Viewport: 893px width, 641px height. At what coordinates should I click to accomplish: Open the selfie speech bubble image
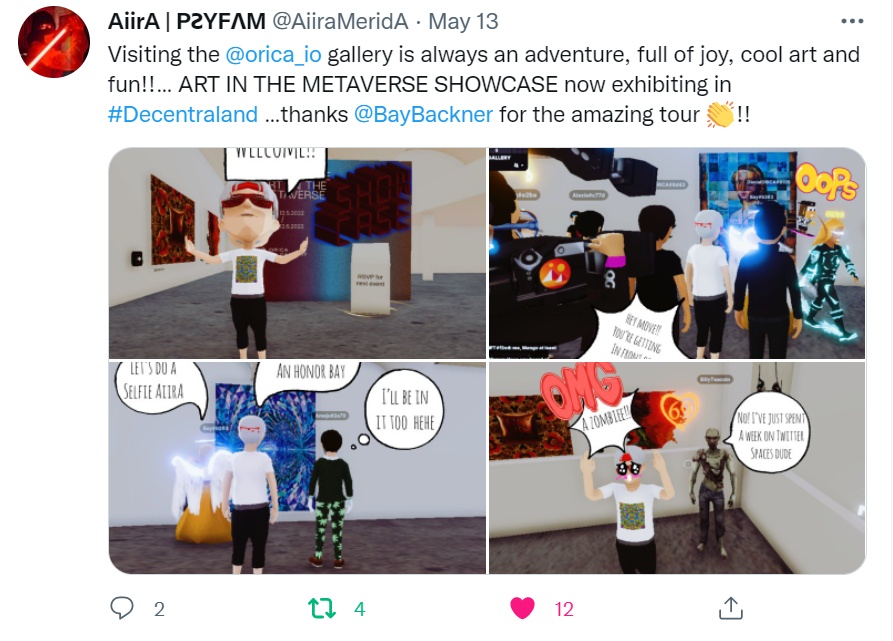click(x=297, y=468)
